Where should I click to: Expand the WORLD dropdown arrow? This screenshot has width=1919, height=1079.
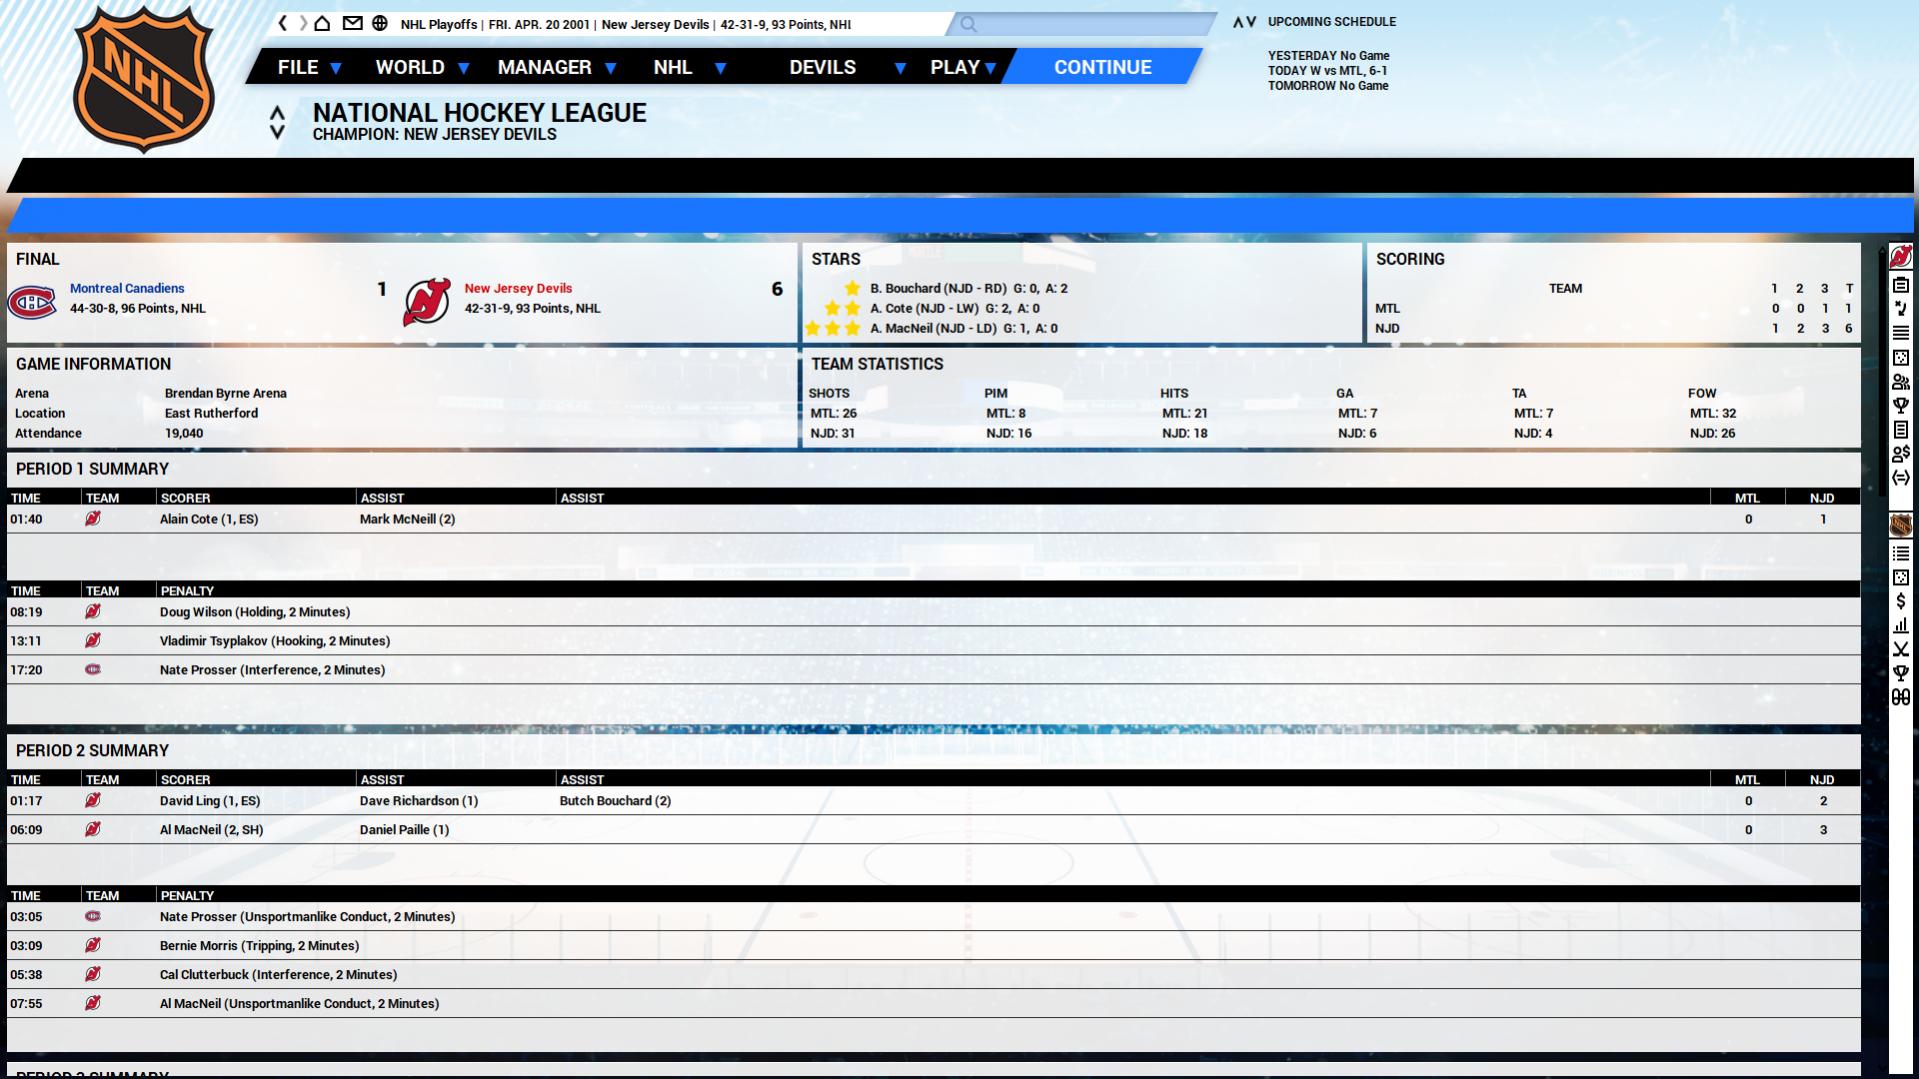click(463, 68)
